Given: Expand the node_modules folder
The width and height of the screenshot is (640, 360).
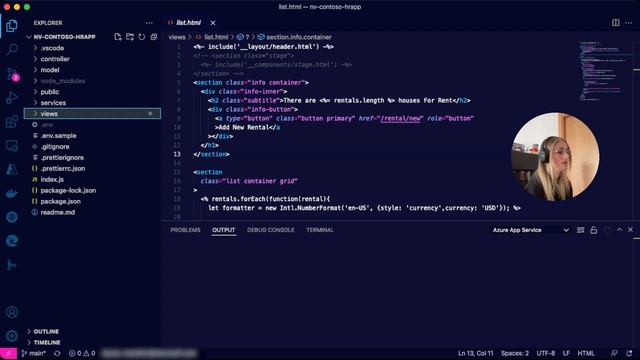Looking at the screenshot, I should pos(63,81).
